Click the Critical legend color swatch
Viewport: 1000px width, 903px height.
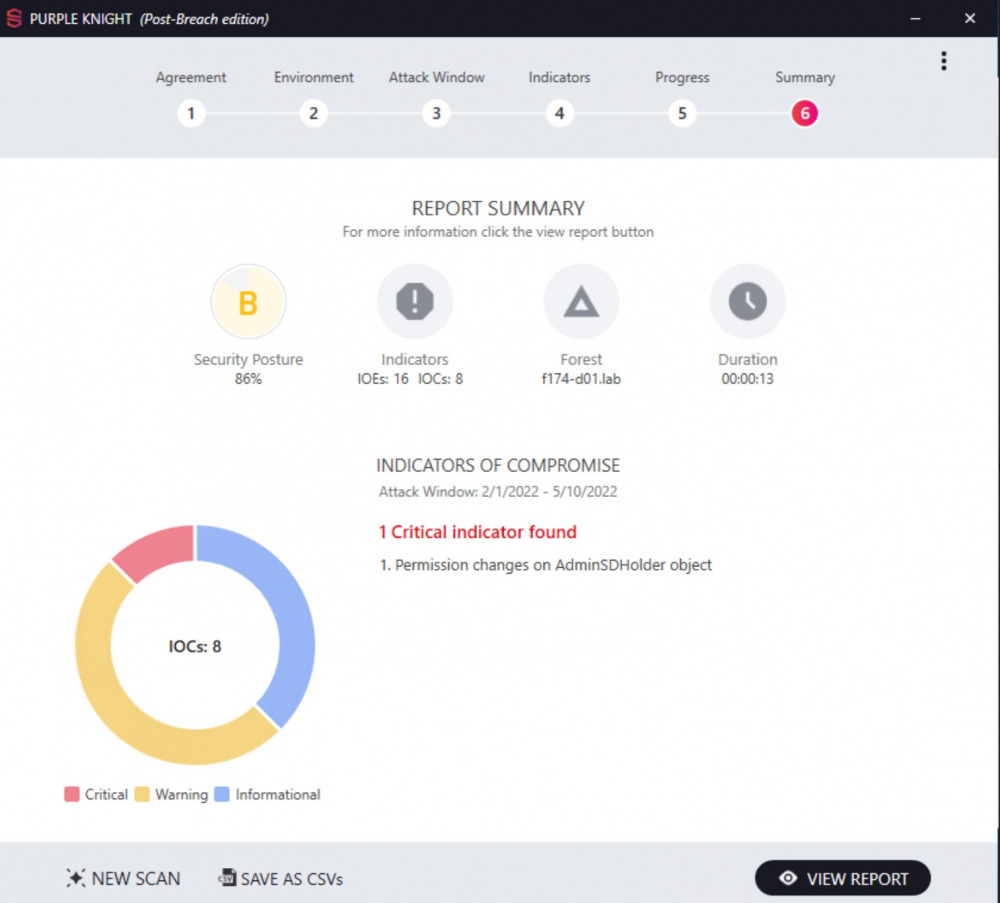coord(72,794)
